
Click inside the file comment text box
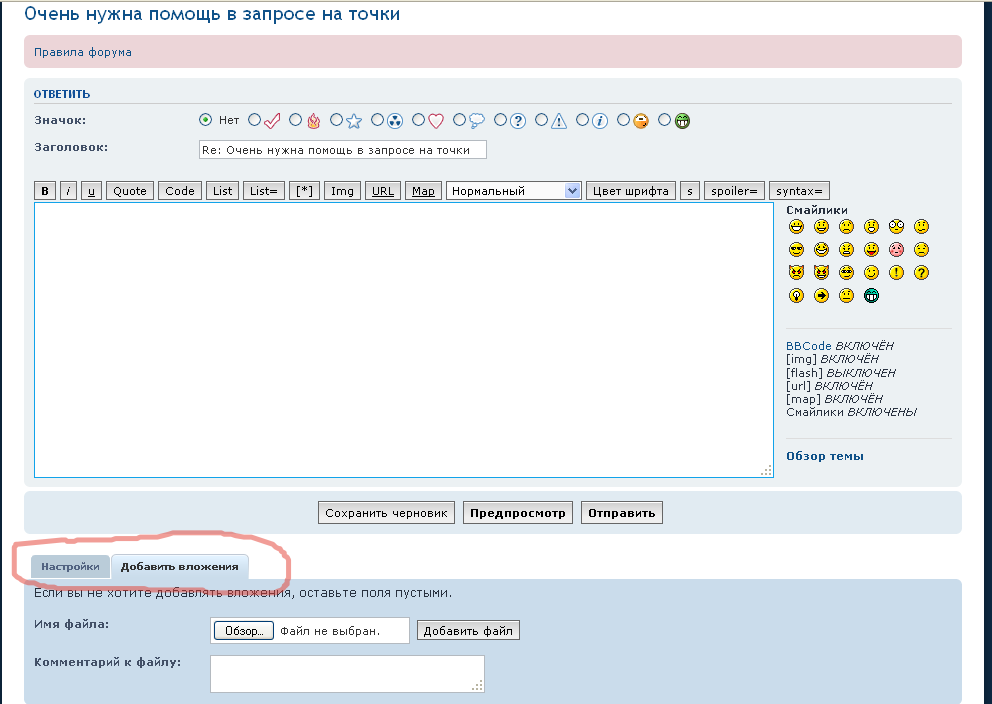[346, 673]
